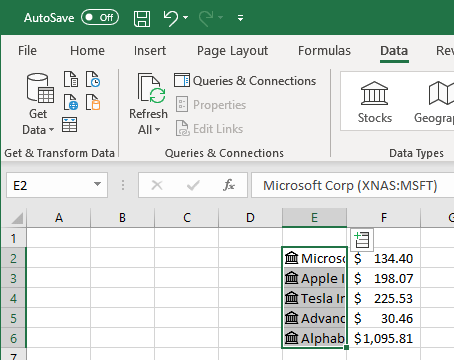
Task: Switch to the Insert tab
Action: (150, 51)
